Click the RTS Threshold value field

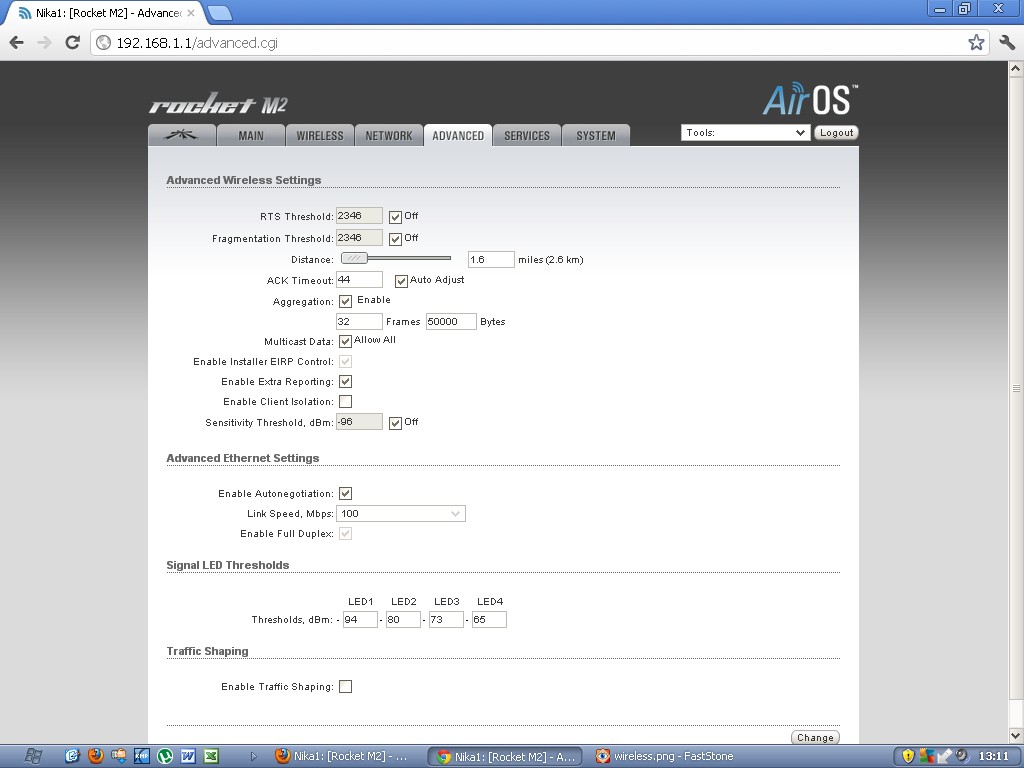pyautogui.click(x=359, y=216)
